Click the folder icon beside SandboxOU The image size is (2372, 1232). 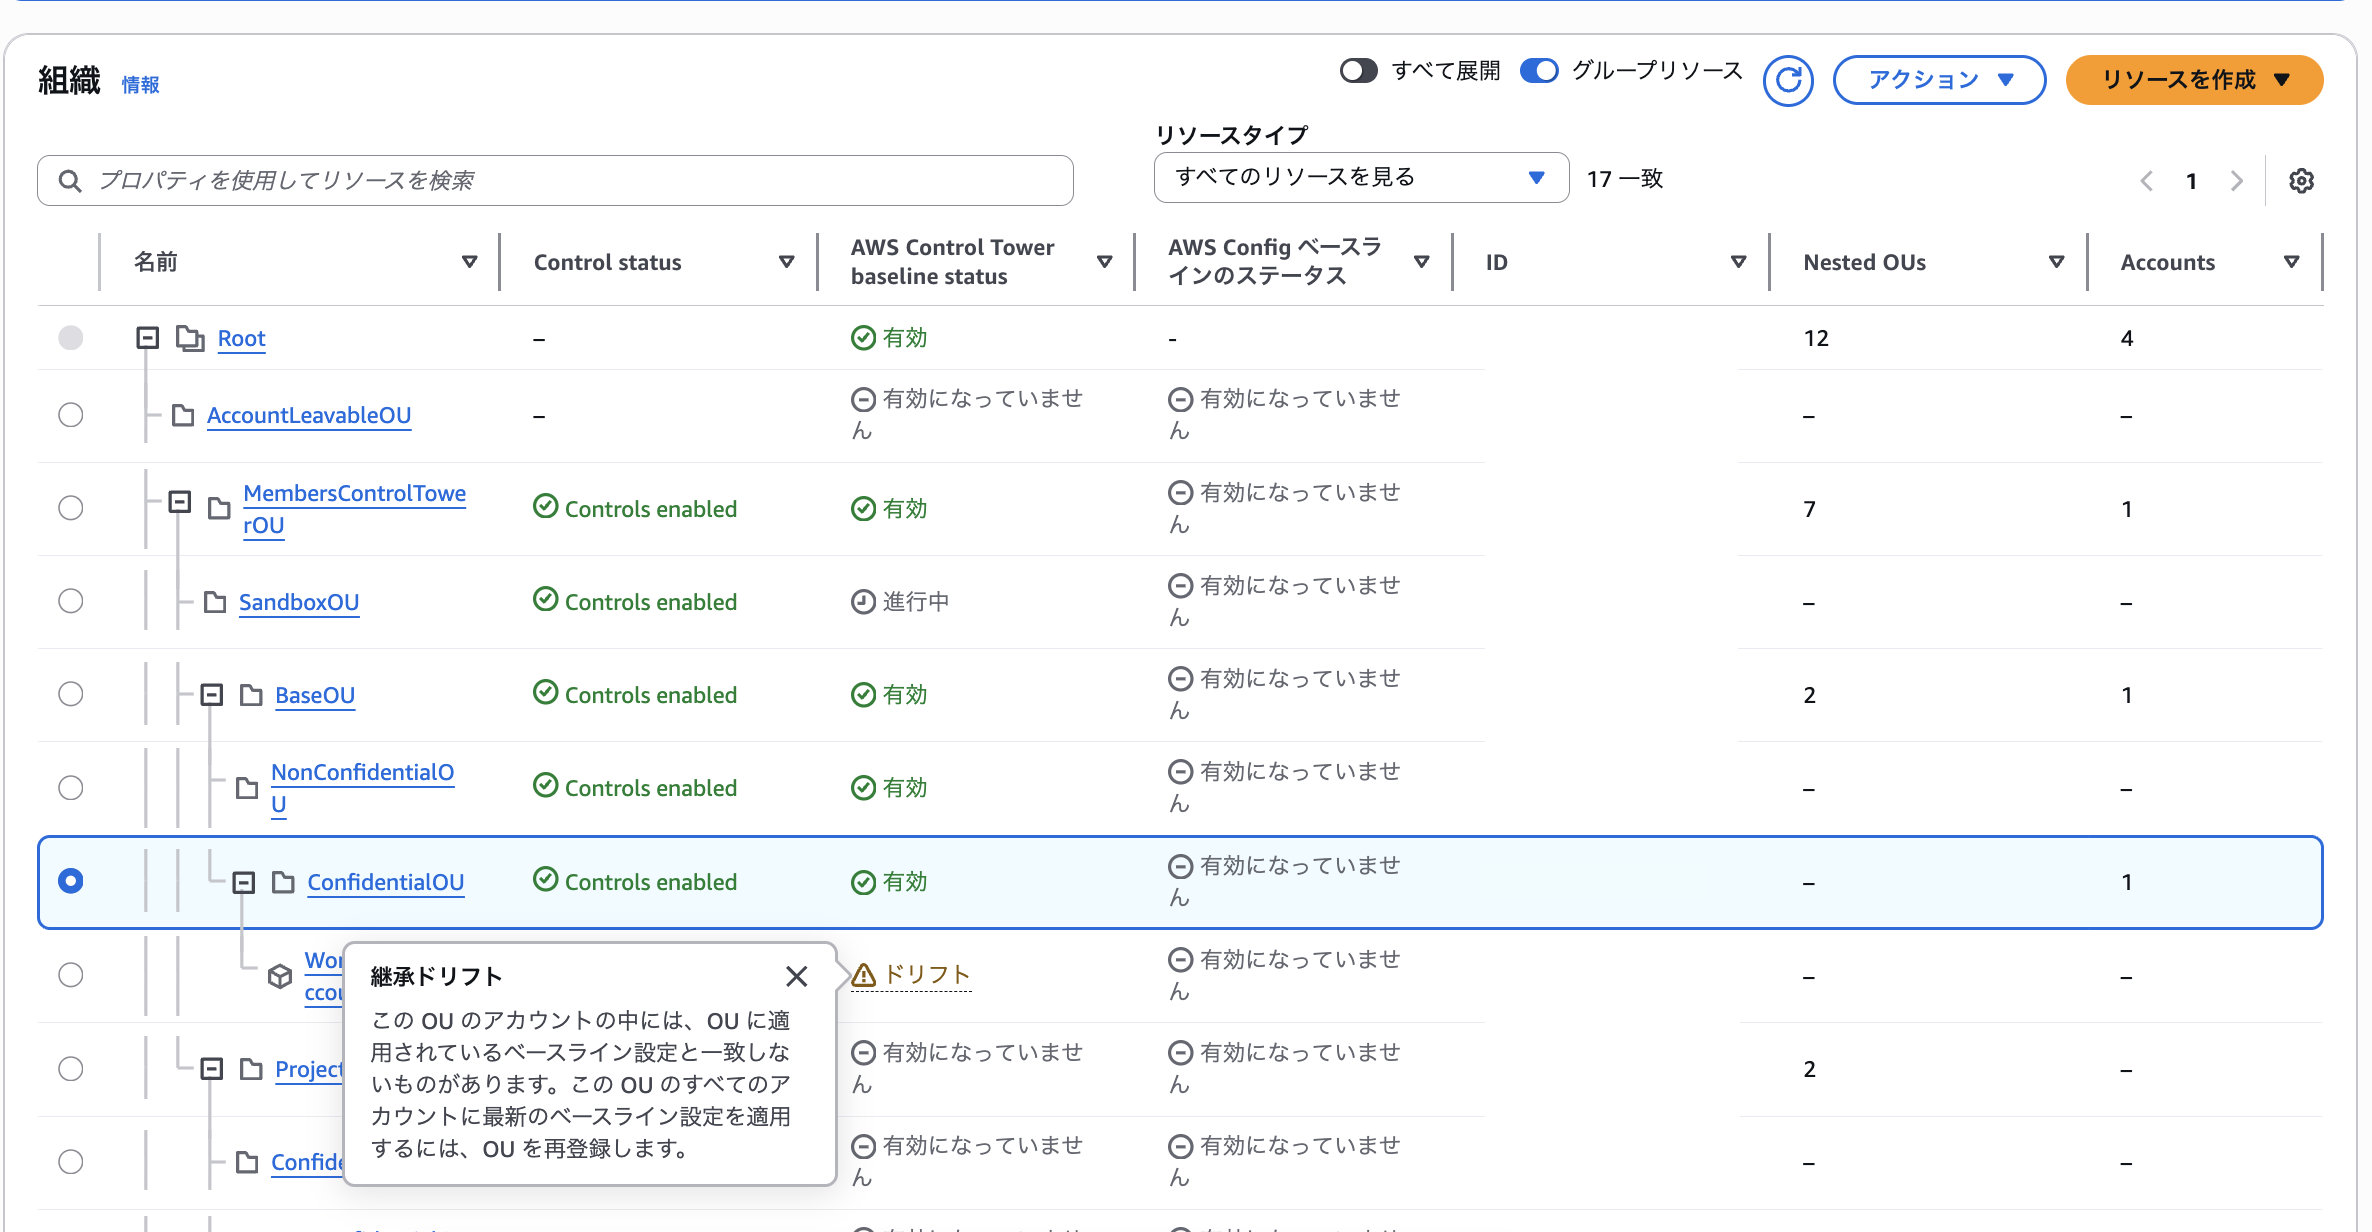click(x=214, y=601)
